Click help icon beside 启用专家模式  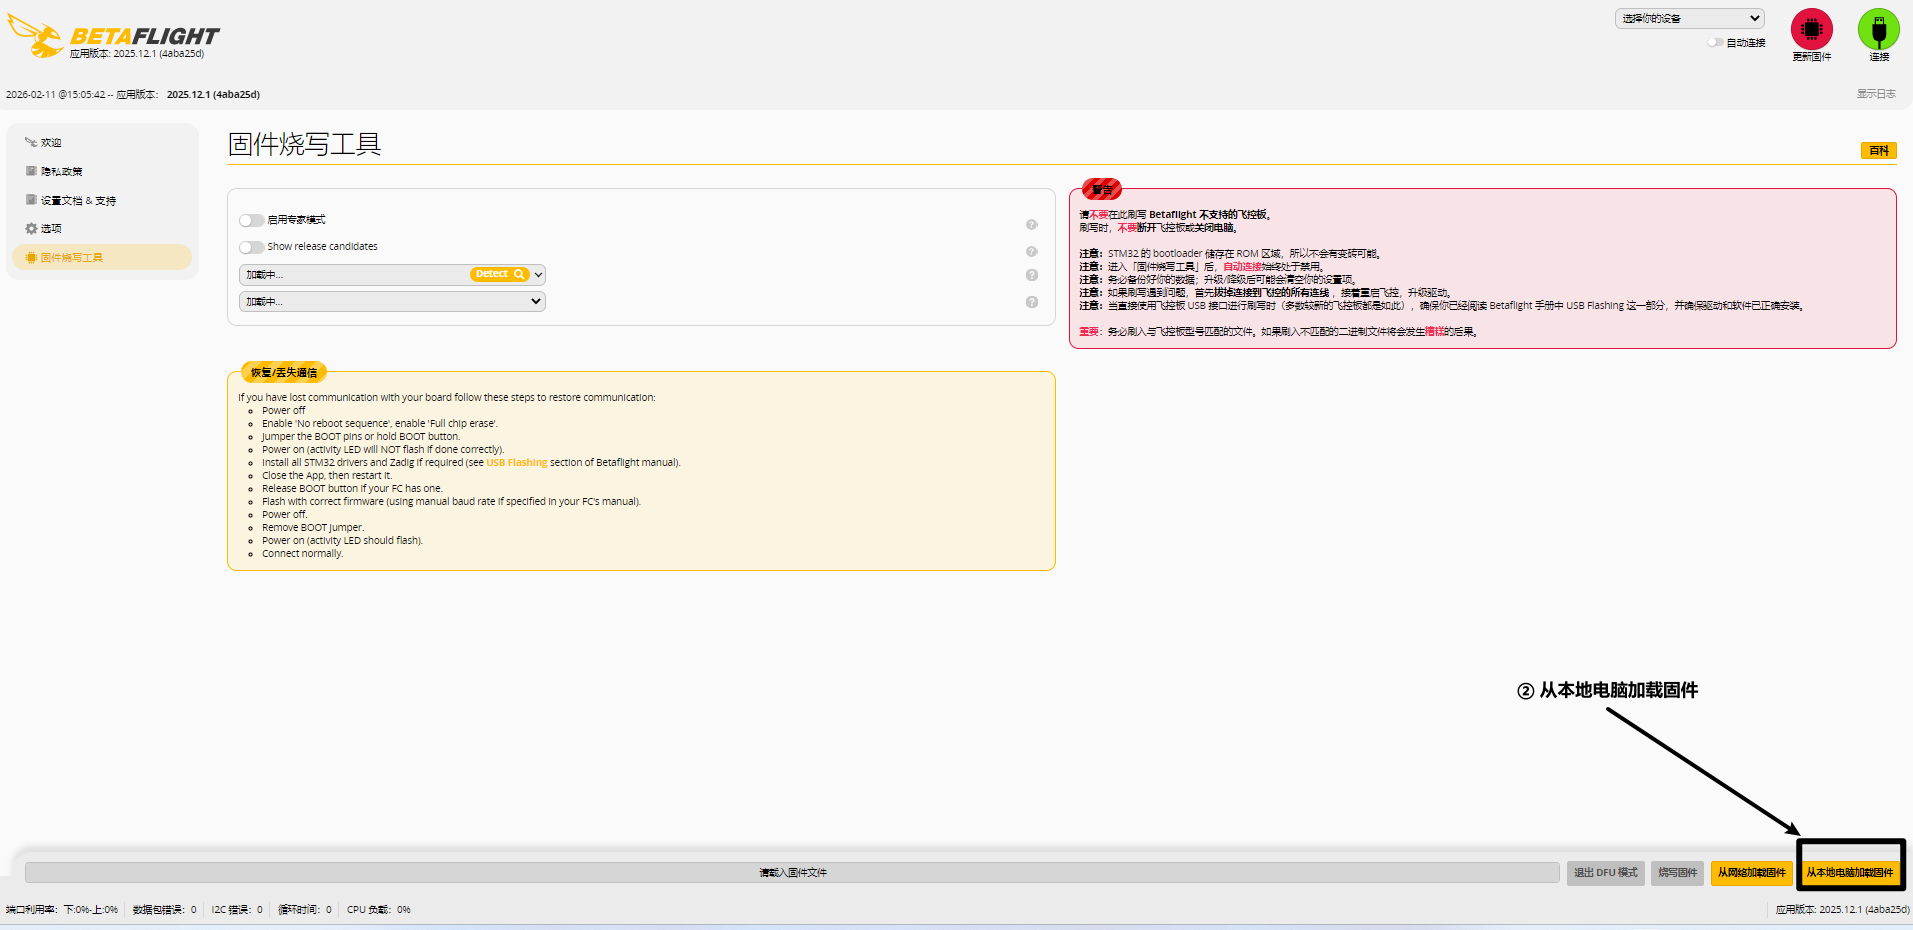click(1031, 225)
